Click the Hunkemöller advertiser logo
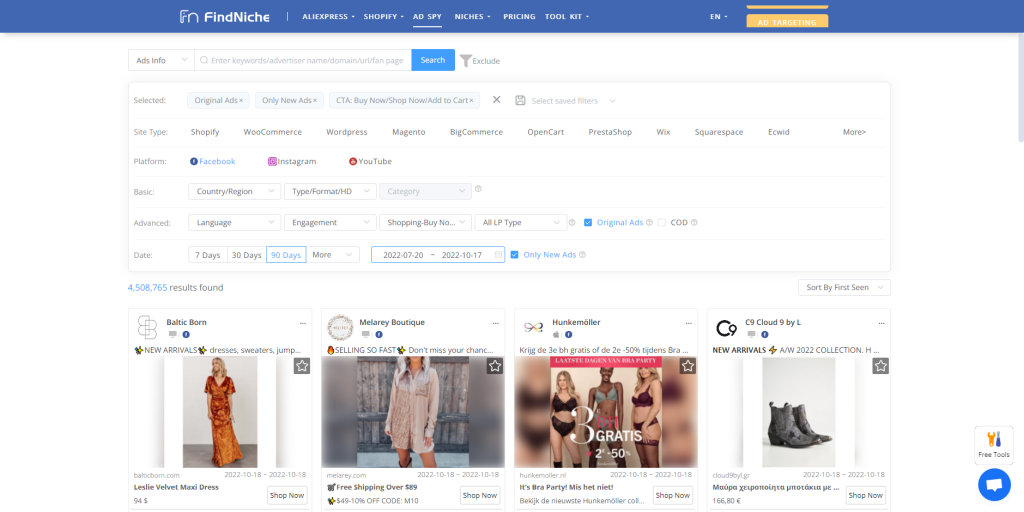 534,327
